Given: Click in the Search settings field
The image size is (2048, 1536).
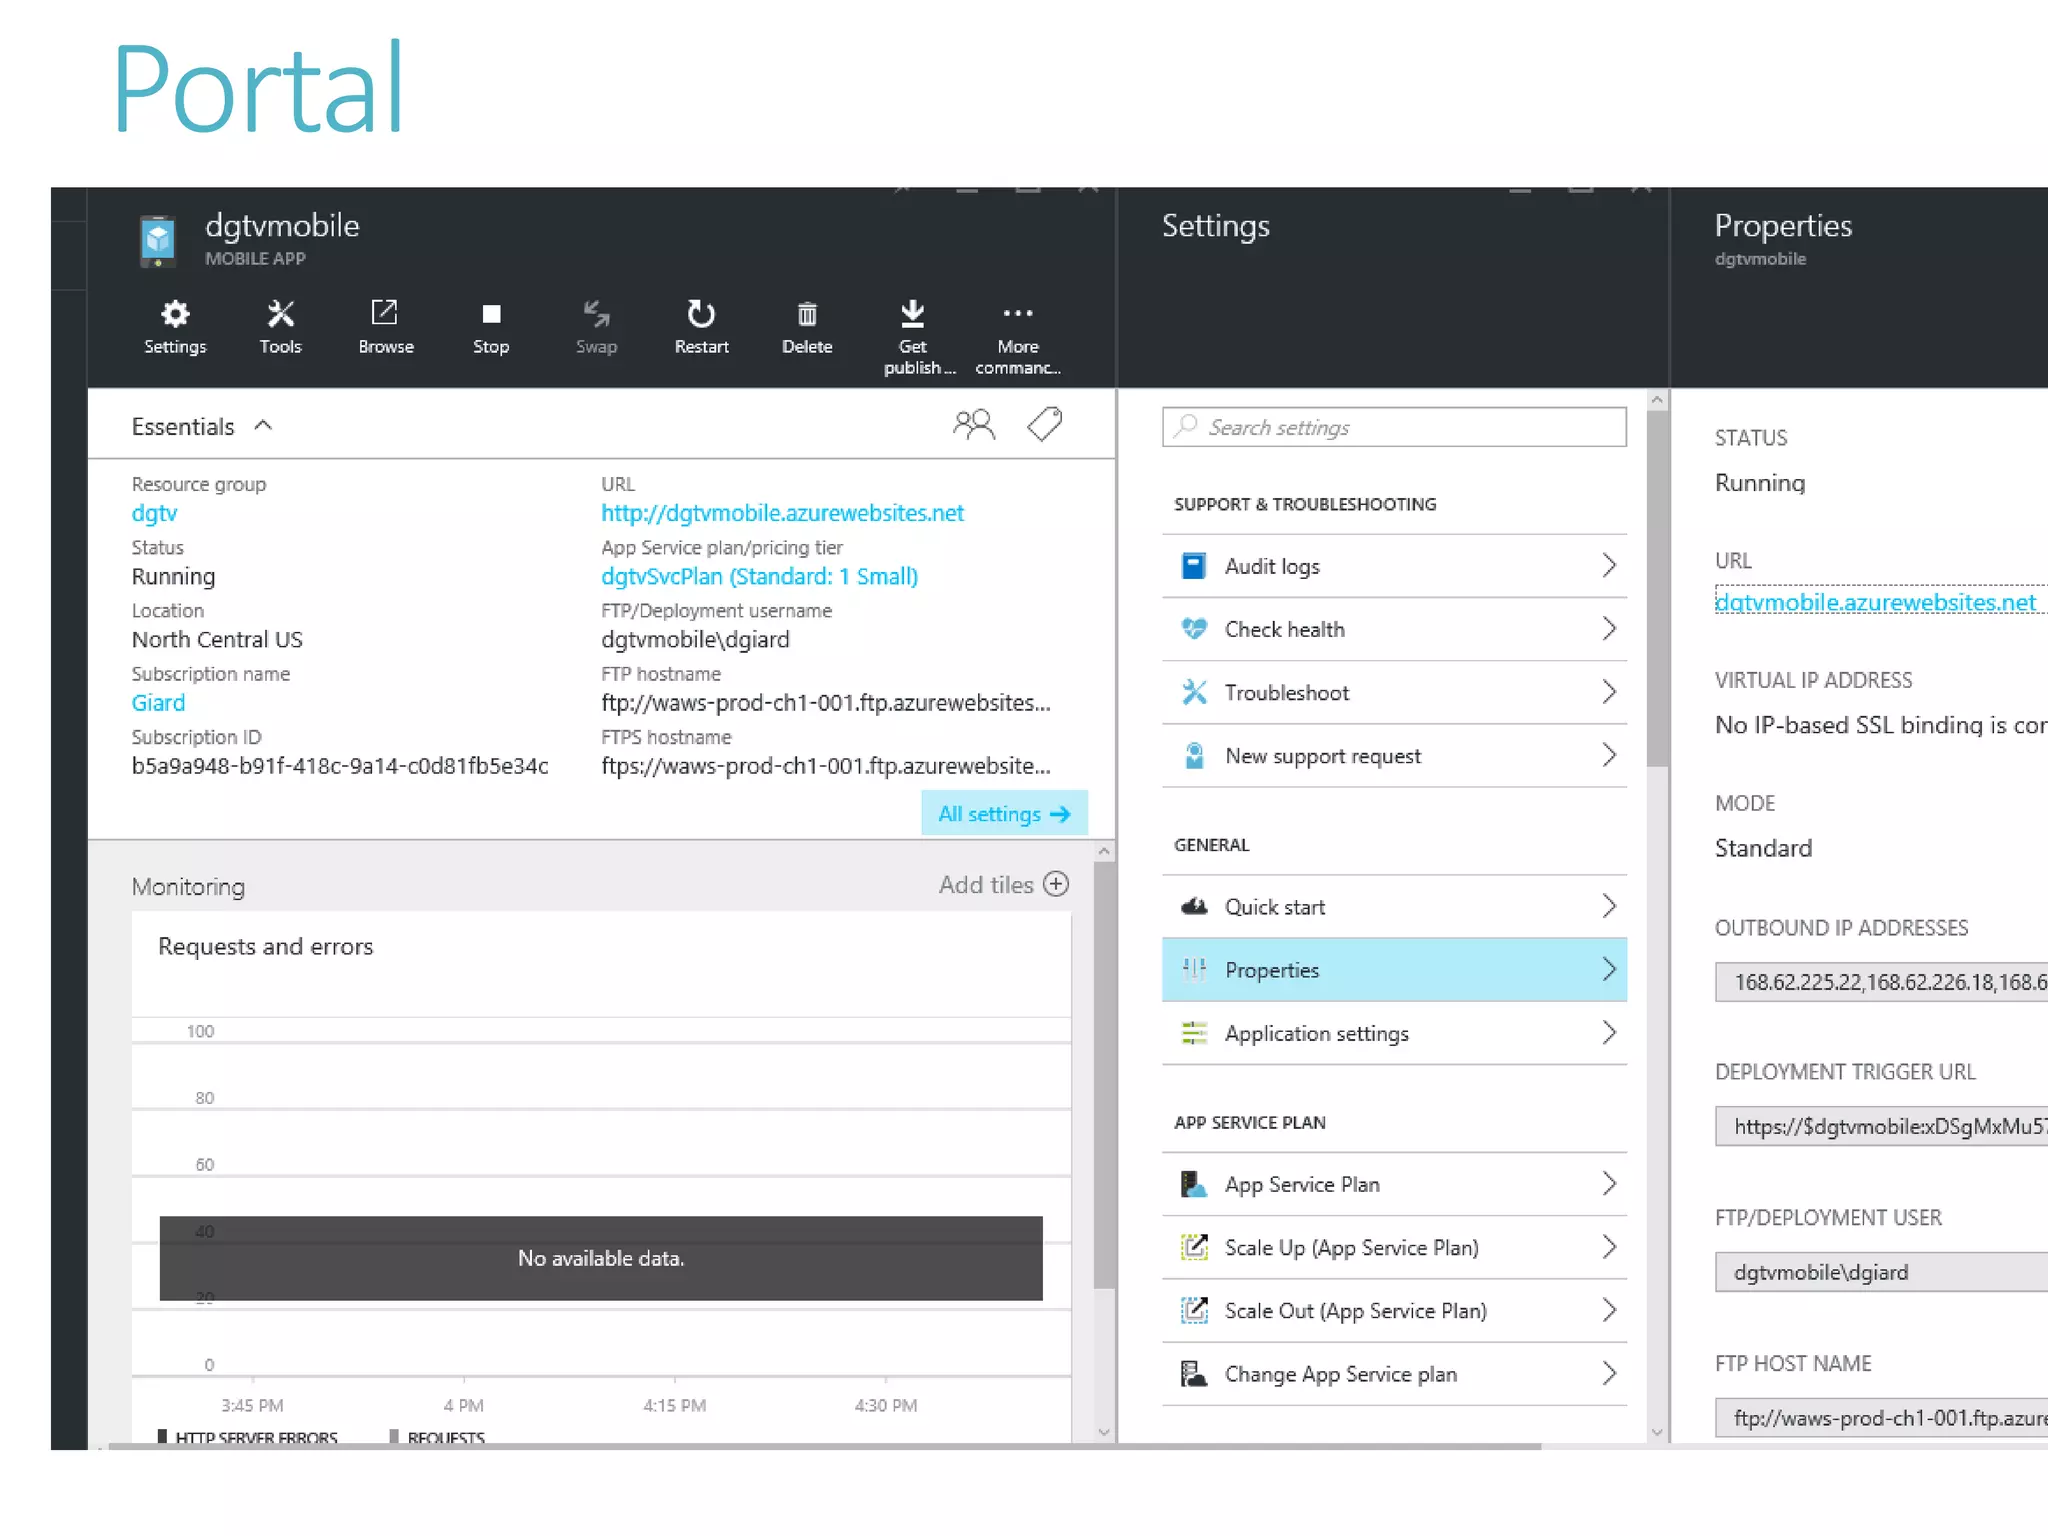Looking at the screenshot, I should click(1393, 427).
